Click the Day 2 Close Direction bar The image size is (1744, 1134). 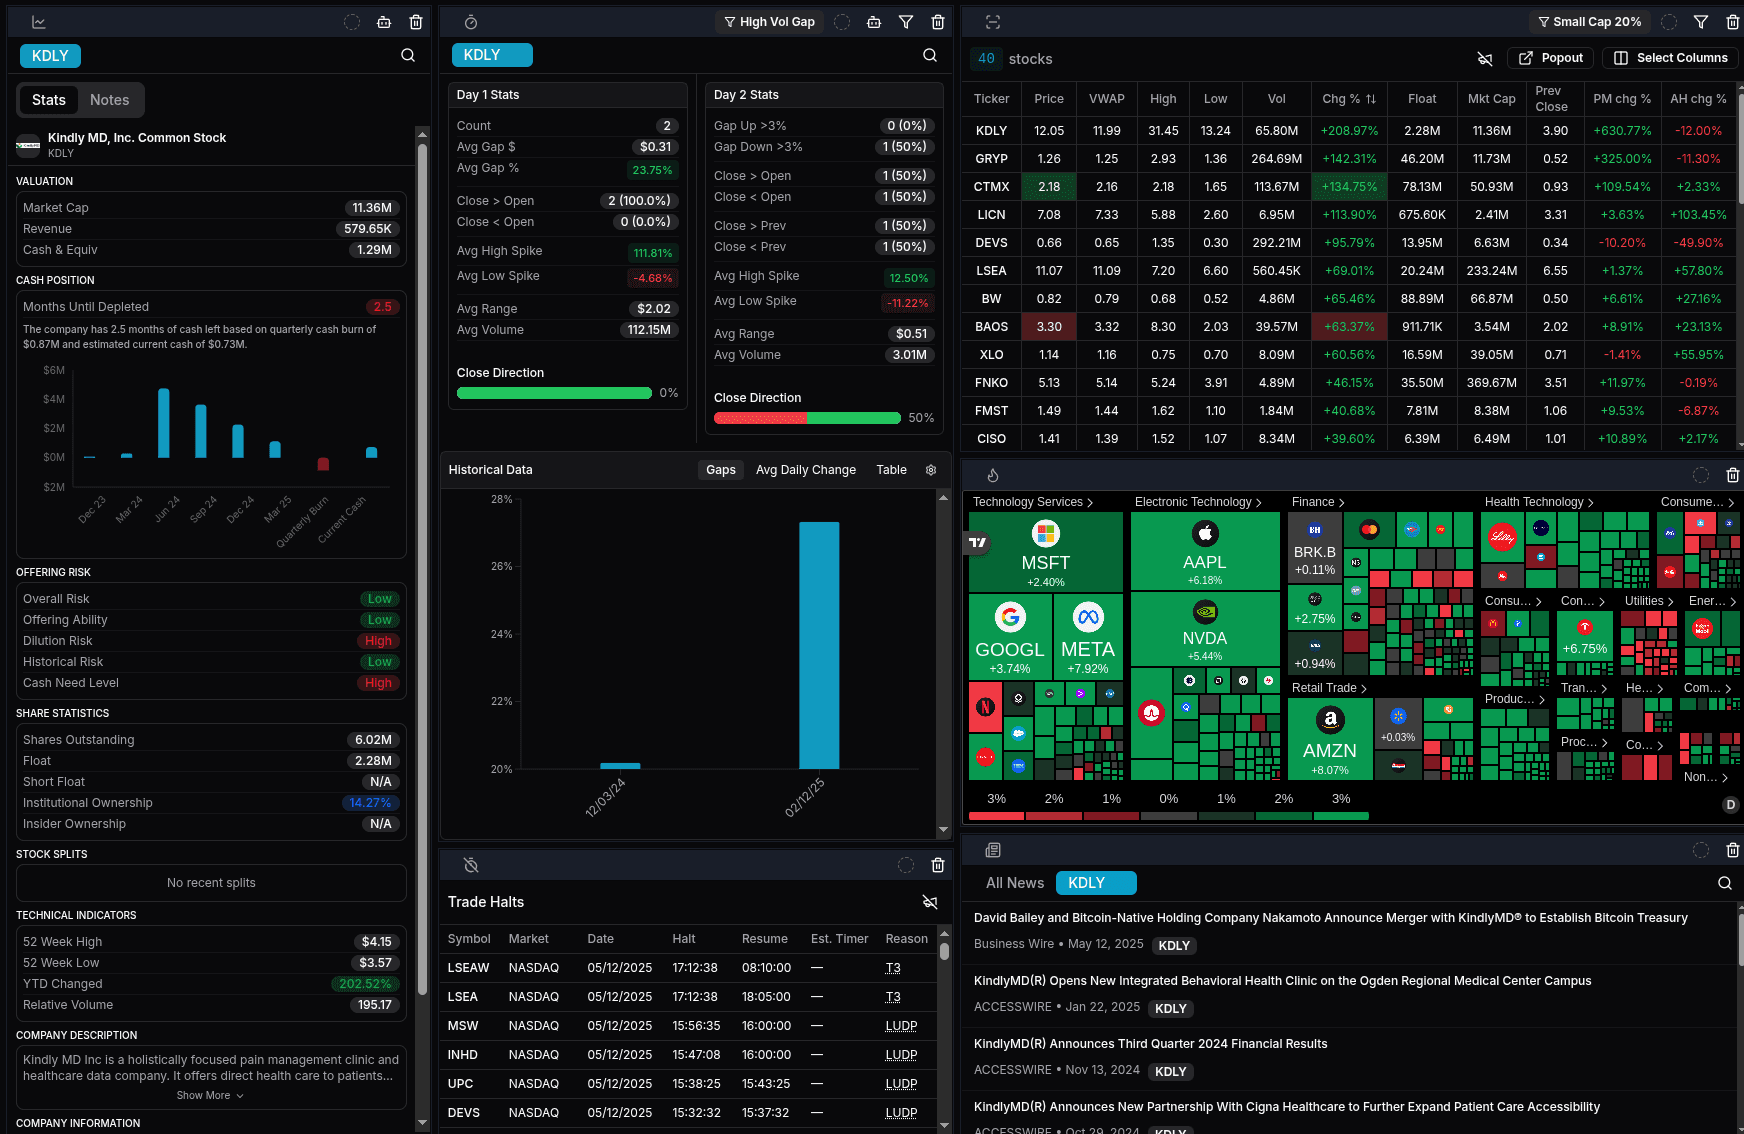(x=807, y=418)
